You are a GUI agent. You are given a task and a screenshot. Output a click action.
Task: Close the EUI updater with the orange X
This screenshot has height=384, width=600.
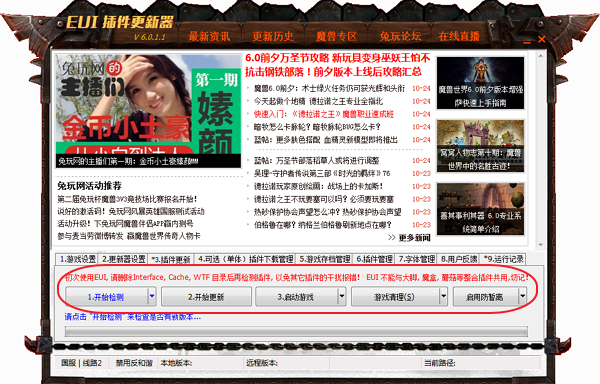(x=541, y=39)
